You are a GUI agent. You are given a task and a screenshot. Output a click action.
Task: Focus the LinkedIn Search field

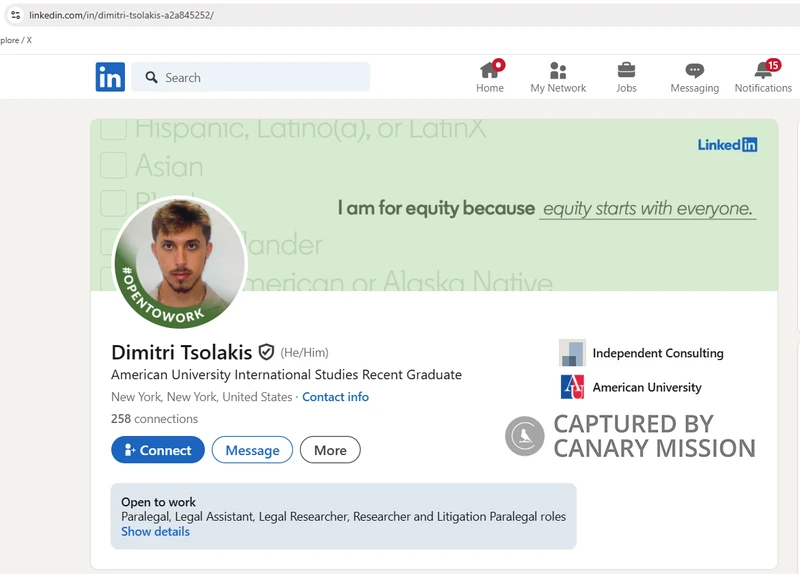pyautogui.click(x=251, y=77)
